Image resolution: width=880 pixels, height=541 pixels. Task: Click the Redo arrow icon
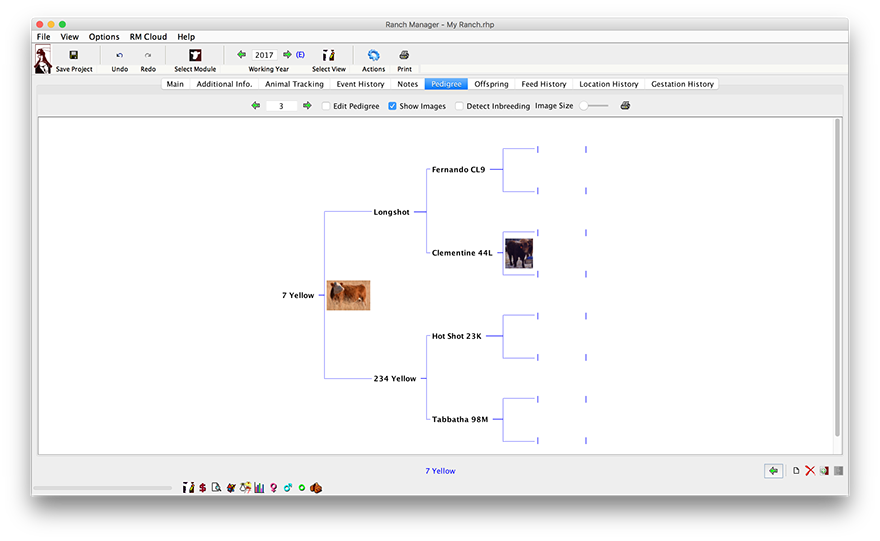click(148, 55)
